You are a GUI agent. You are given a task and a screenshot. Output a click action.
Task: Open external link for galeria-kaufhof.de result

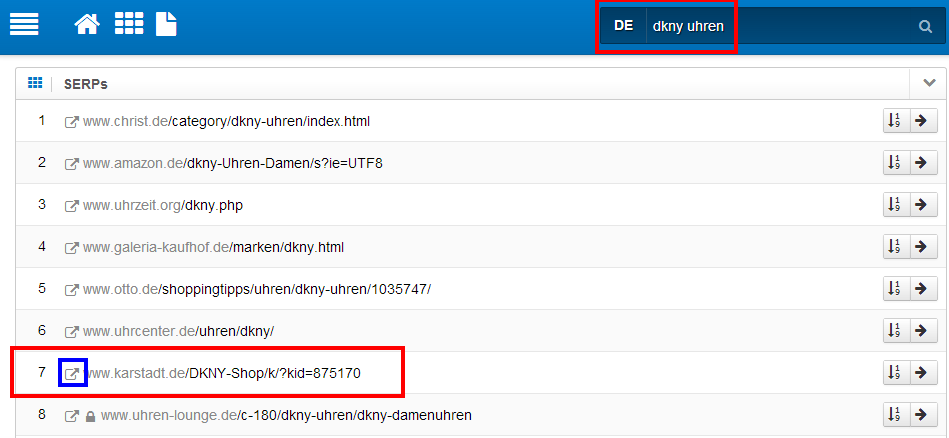(x=71, y=248)
